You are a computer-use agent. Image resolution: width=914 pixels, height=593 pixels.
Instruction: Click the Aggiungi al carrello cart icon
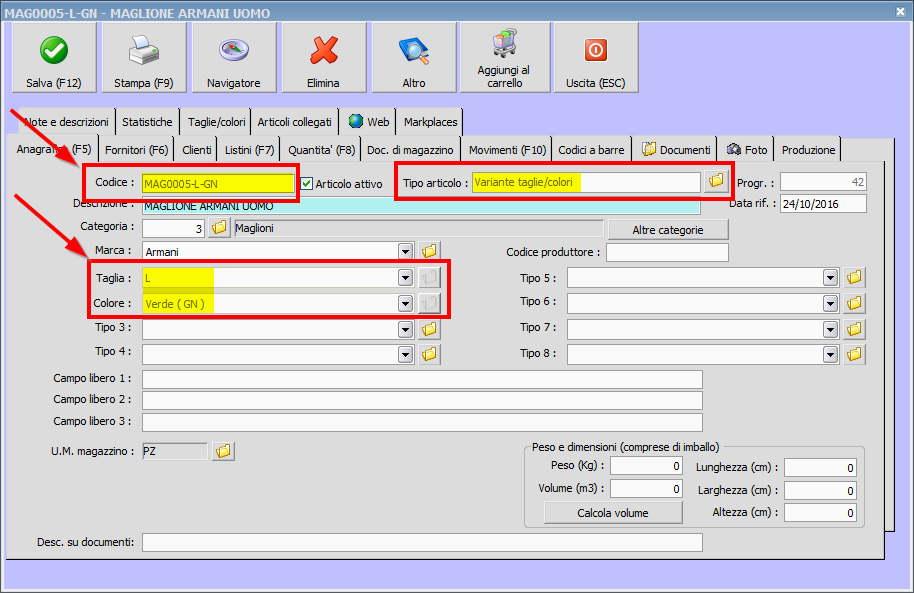pyautogui.click(x=504, y=44)
